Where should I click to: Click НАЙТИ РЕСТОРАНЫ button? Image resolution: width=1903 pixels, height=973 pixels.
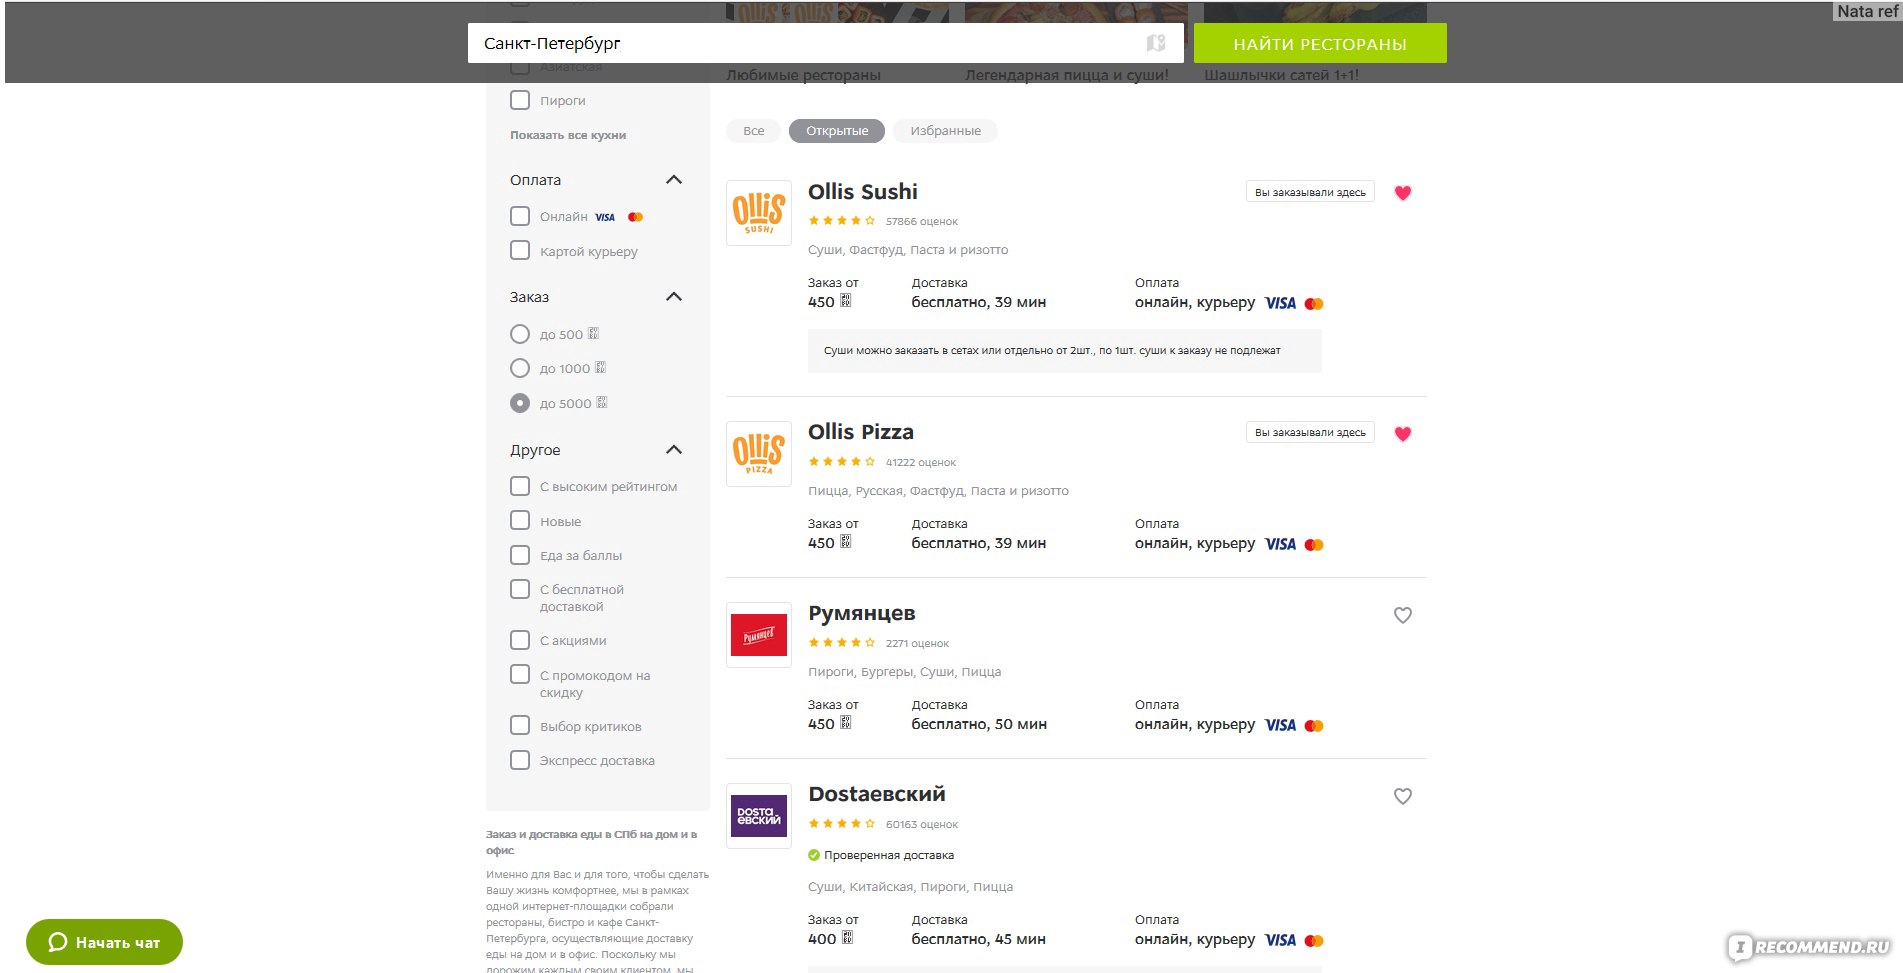click(x=1320, y=43)
